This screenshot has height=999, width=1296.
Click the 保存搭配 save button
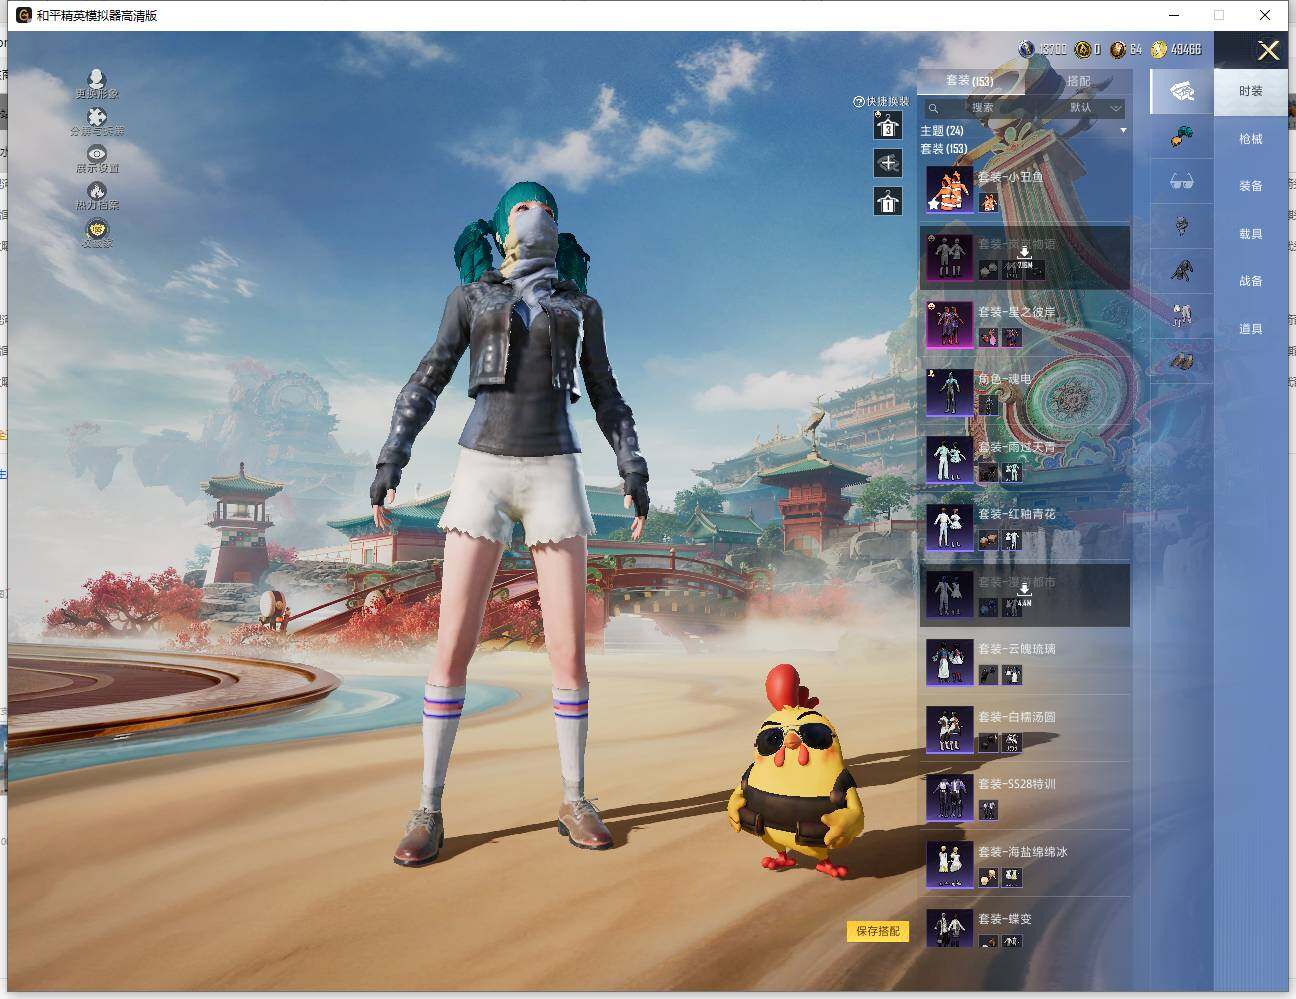click(x=878, y=931)
